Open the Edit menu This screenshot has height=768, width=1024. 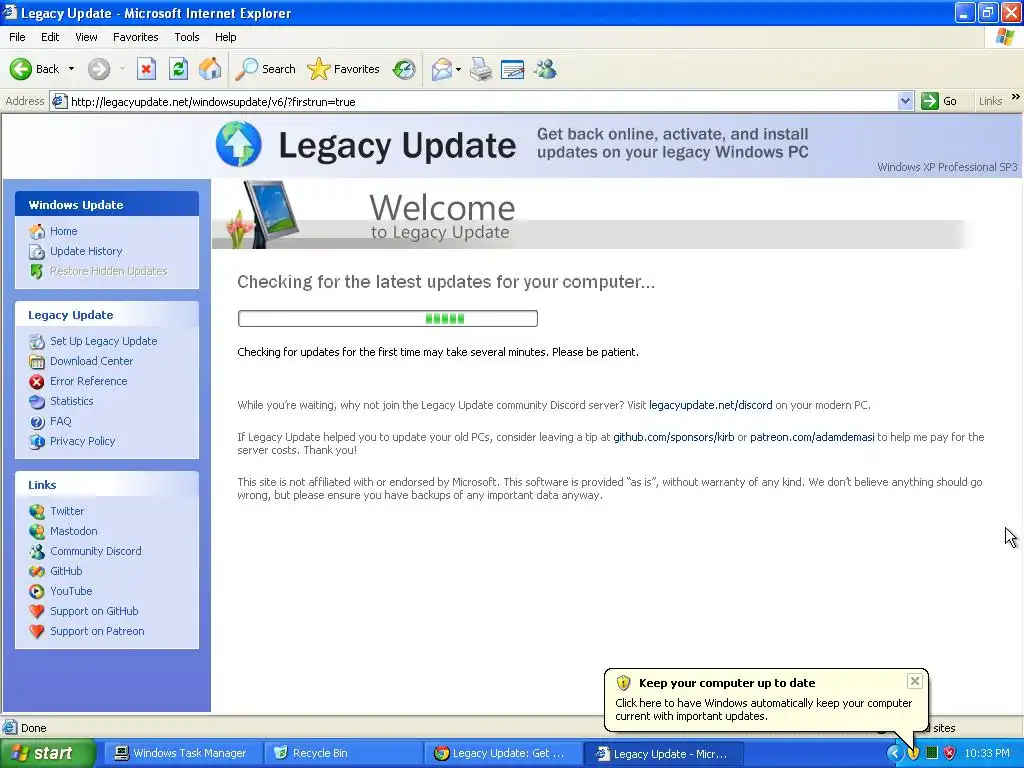pyautogui.click(x=50, y=37)
